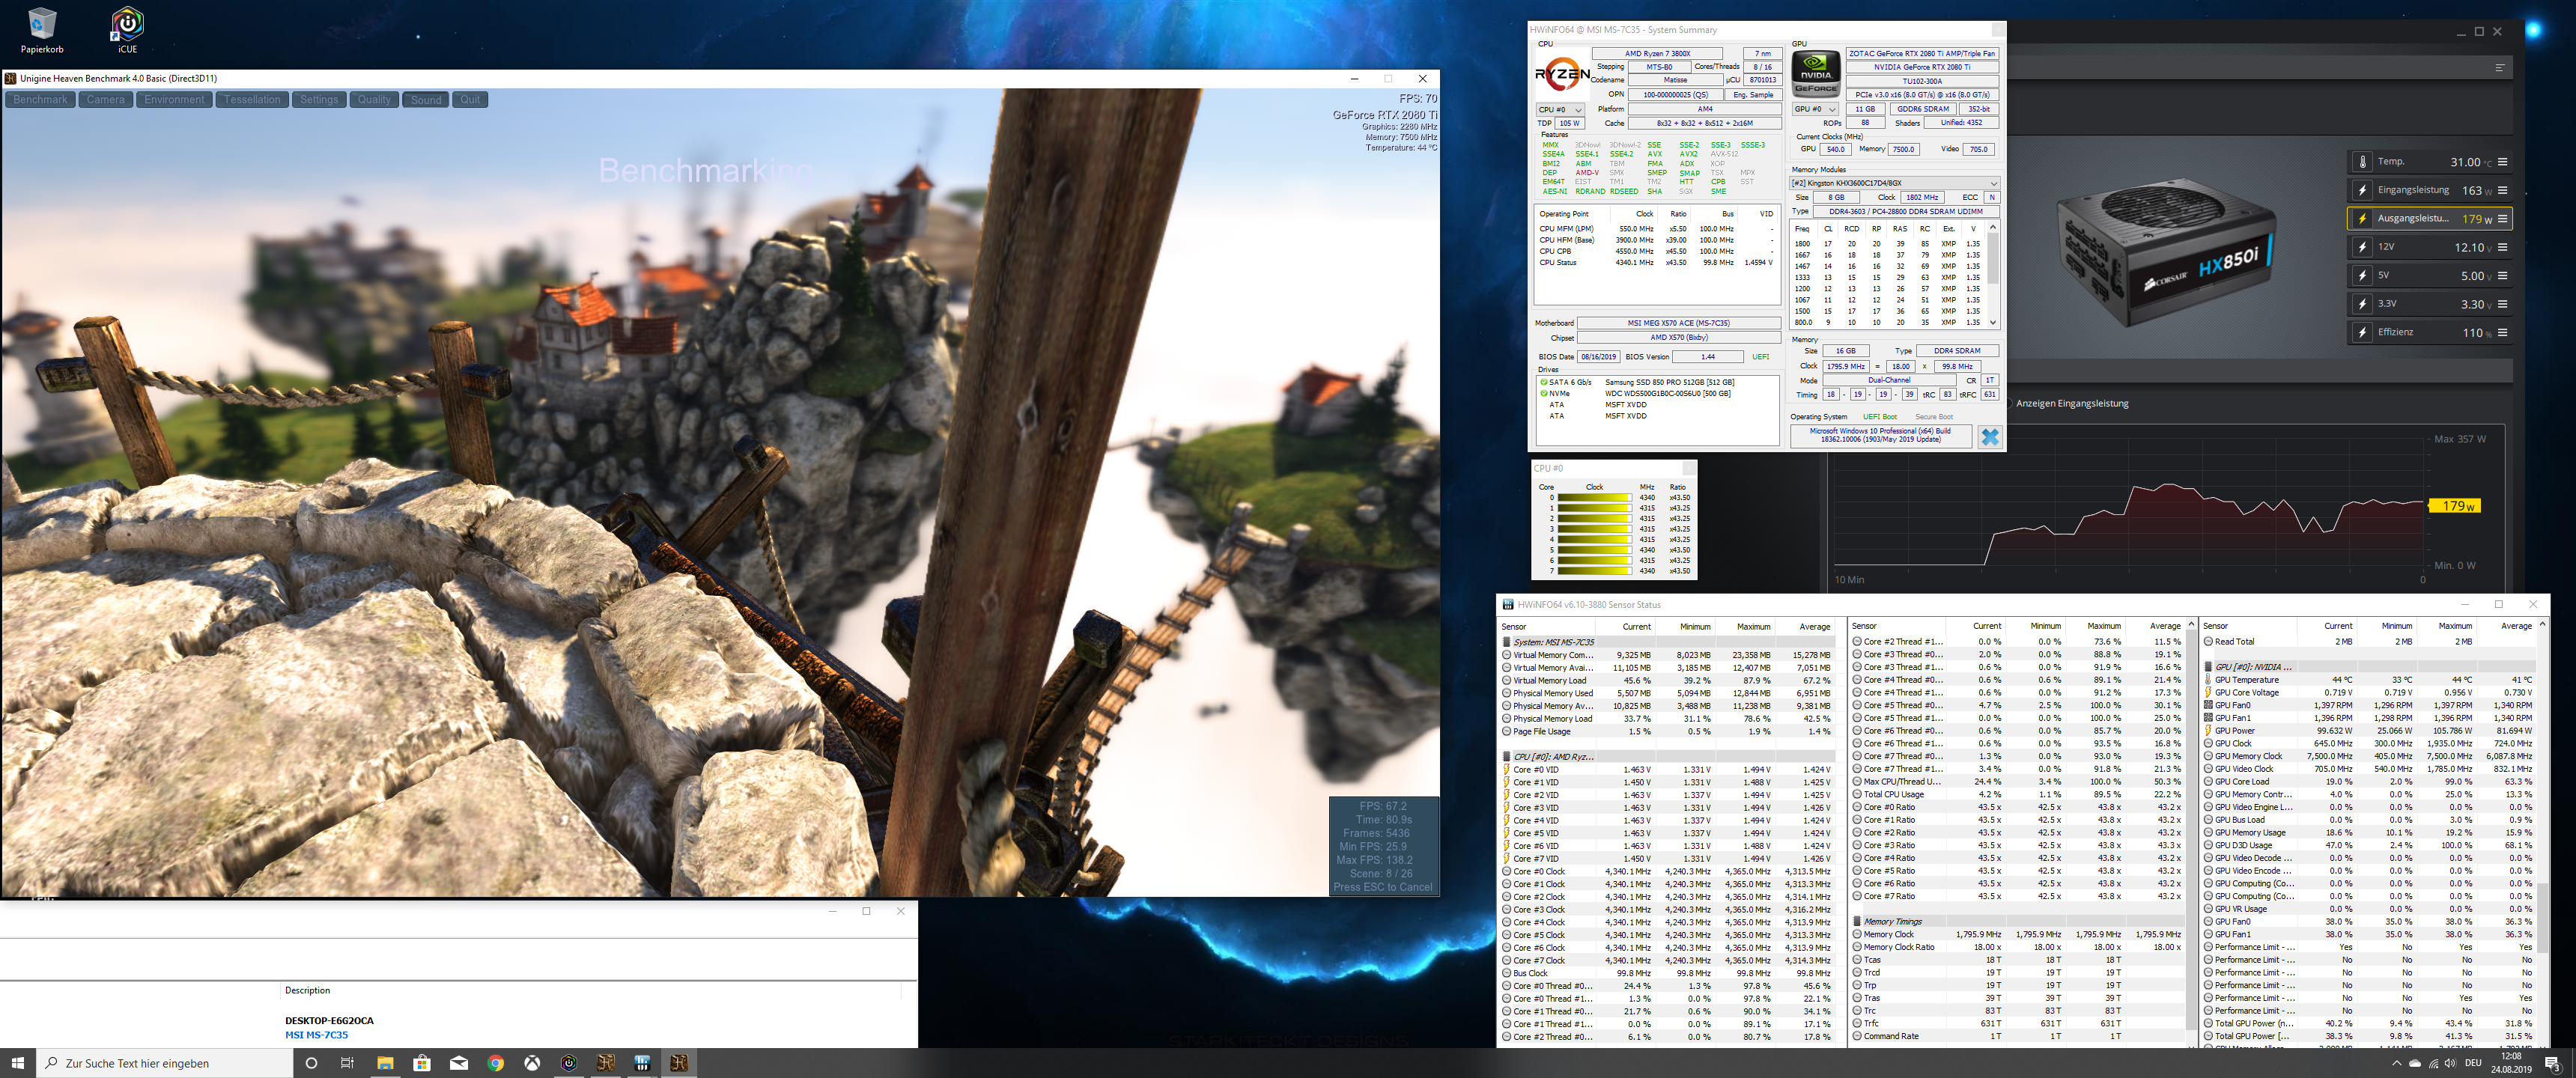
Task: Open the iCUE hamburger menu in the top bar
Action: 2499,68
